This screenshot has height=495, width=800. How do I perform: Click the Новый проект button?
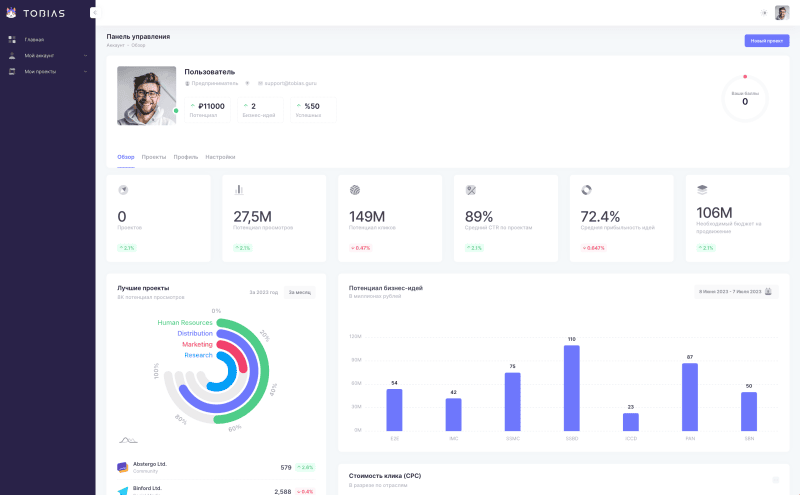point(766,41)
